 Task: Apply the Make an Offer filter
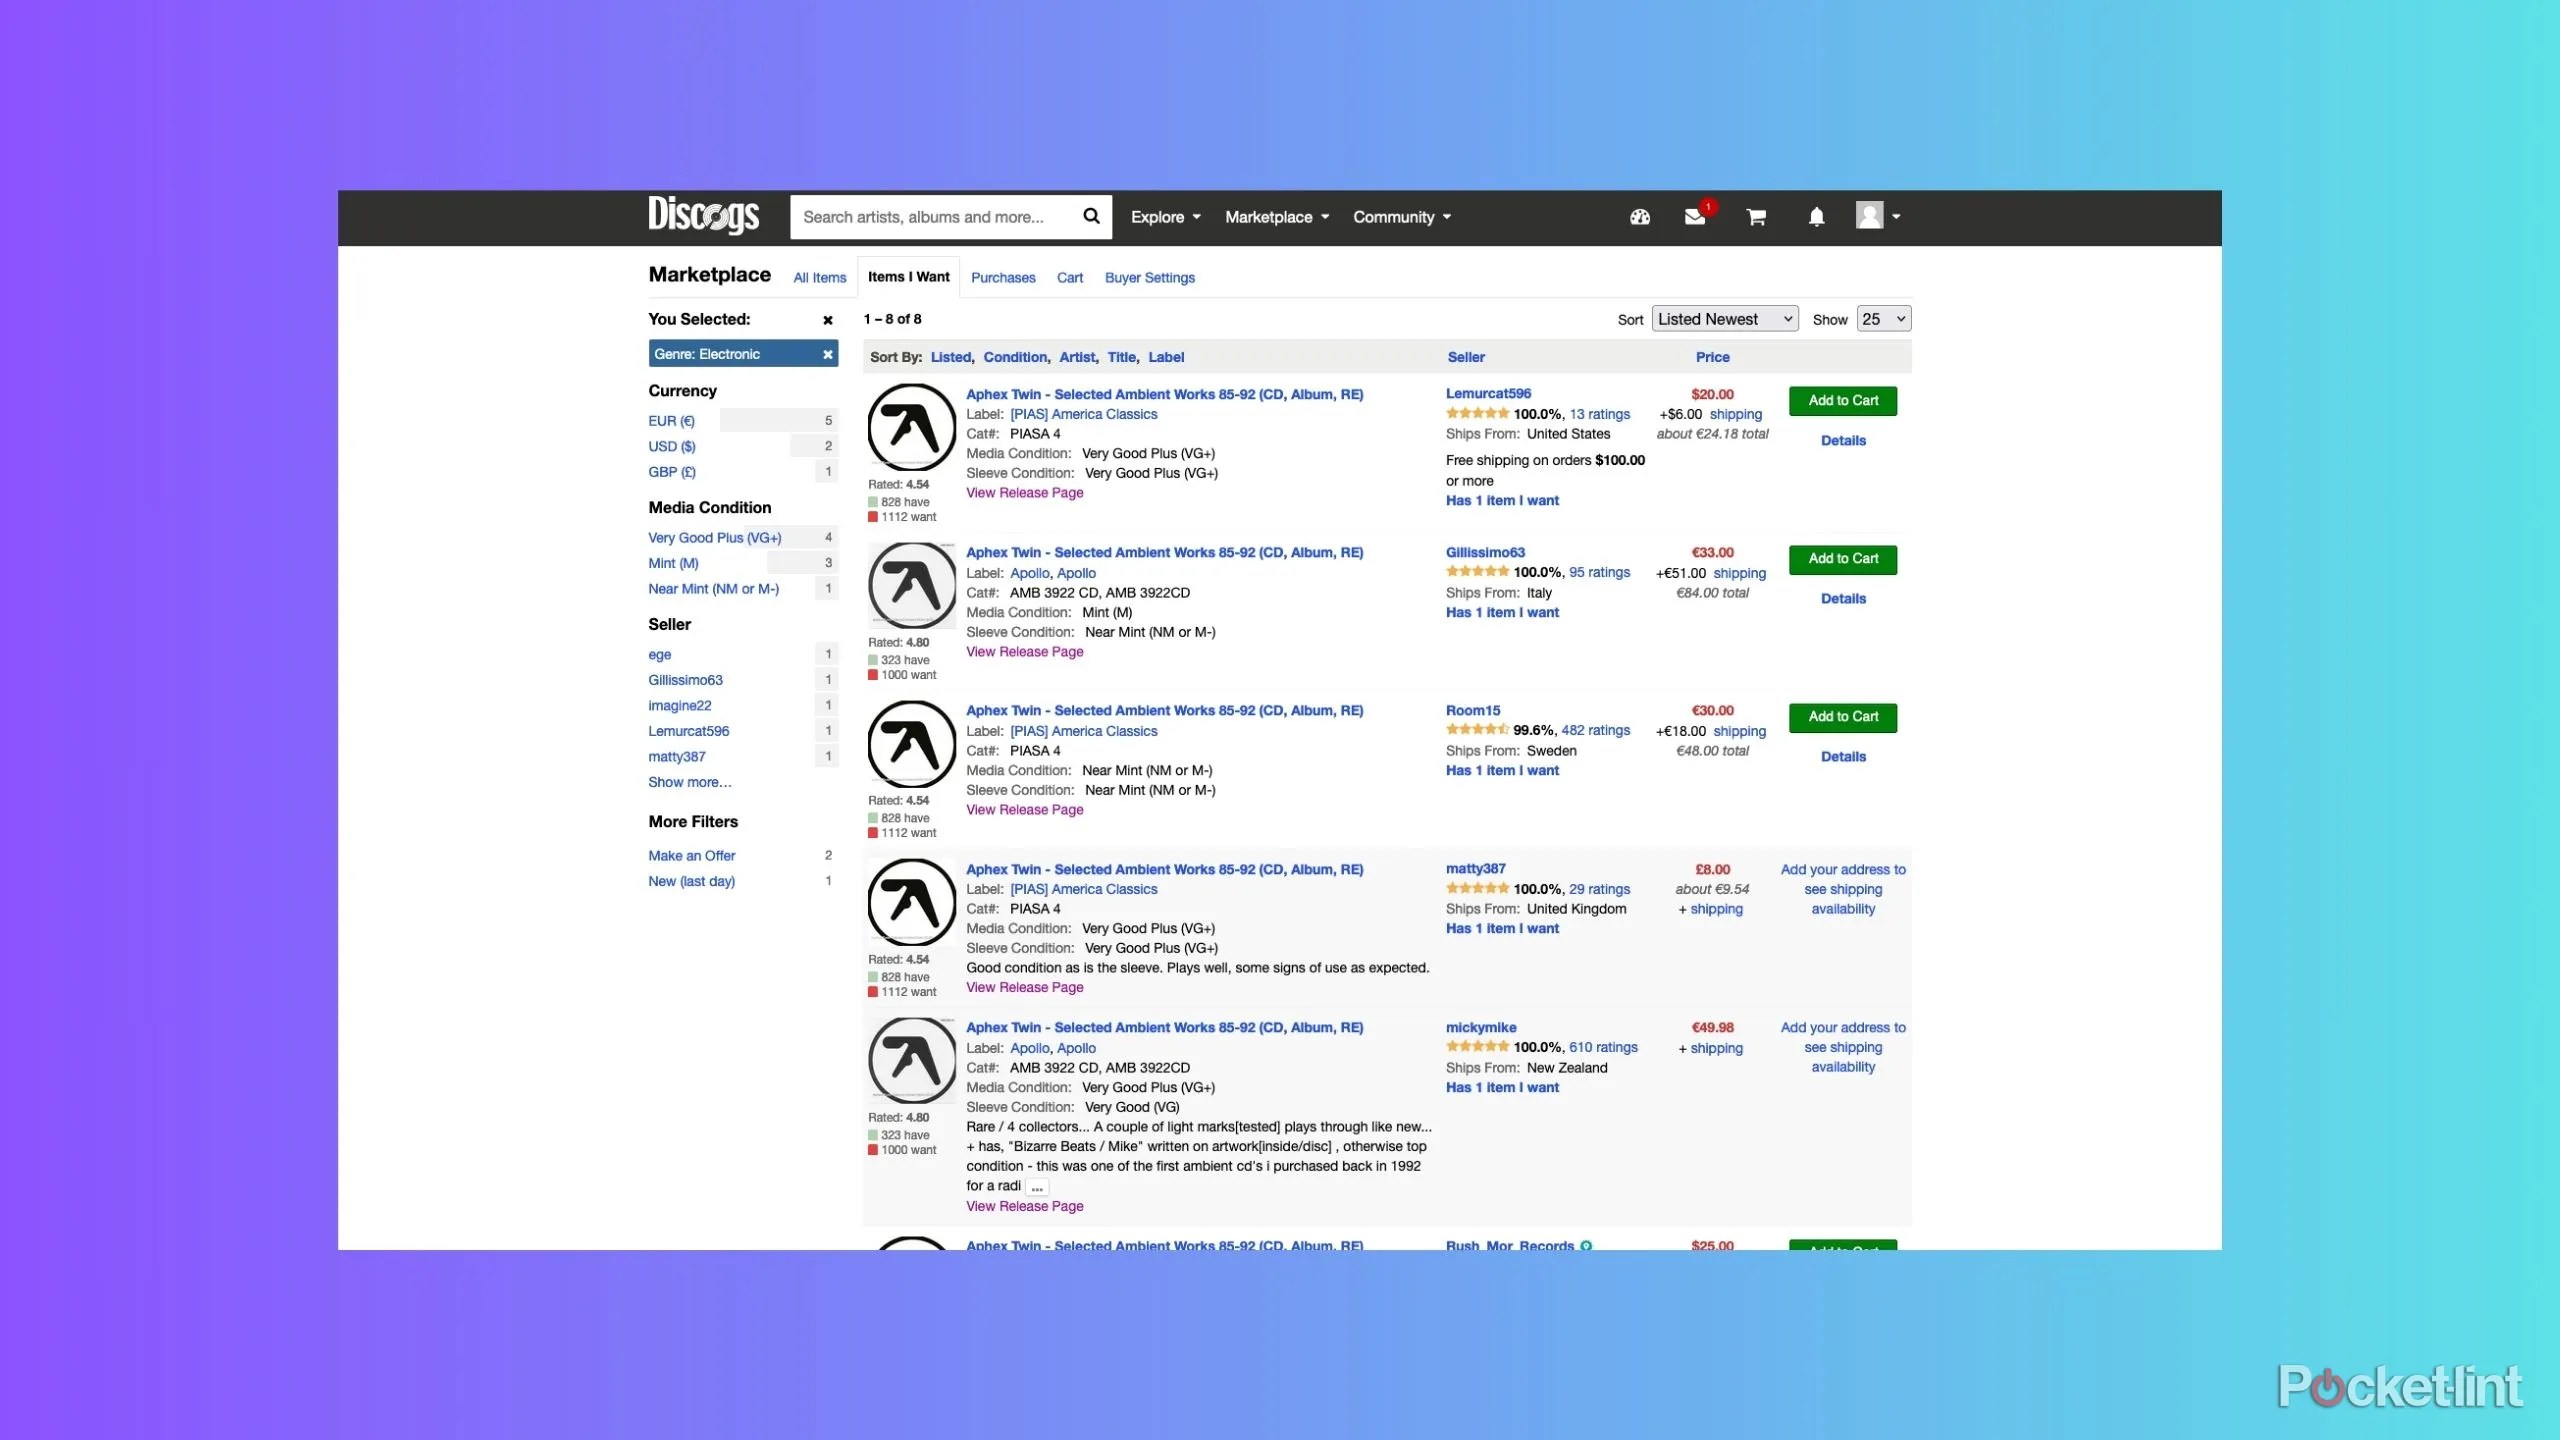(x=692, y=855)
